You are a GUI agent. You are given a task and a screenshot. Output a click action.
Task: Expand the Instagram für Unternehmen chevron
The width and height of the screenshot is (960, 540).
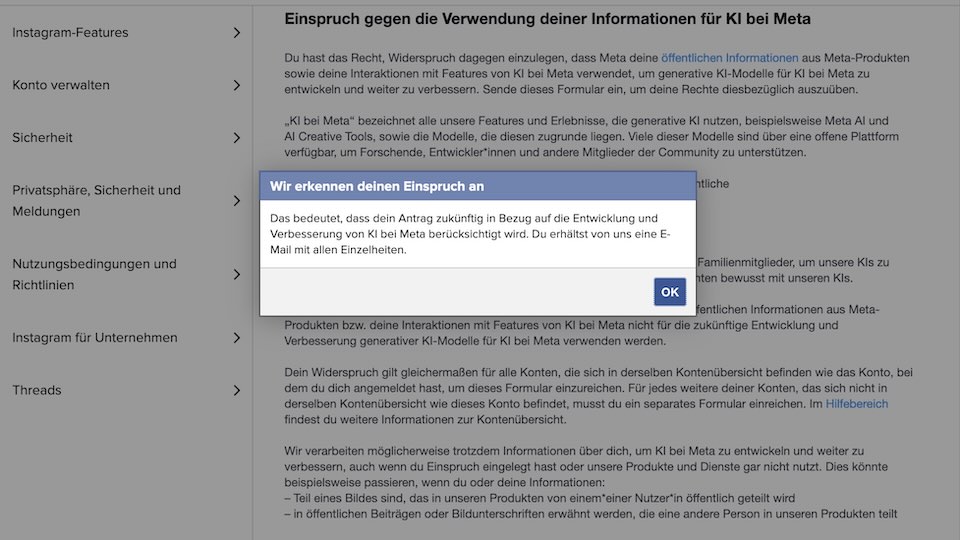(x=236, y=338)
